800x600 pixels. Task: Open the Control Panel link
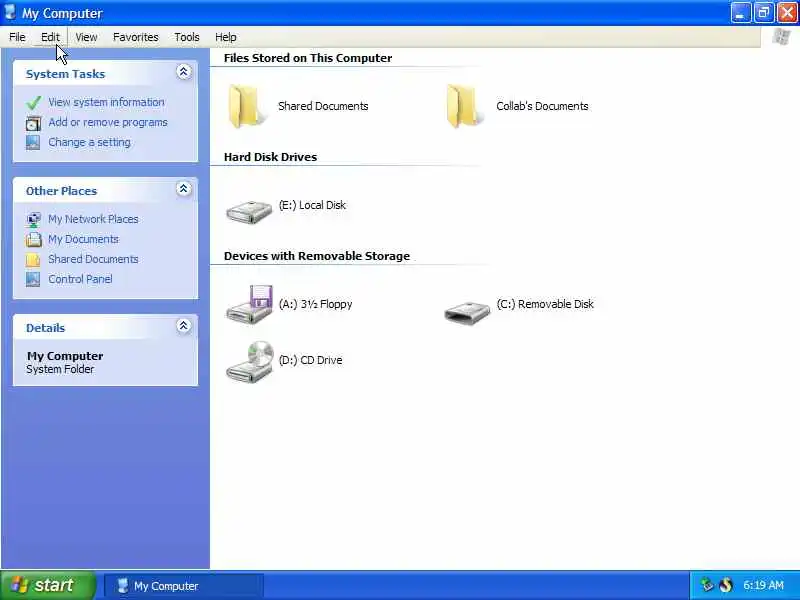(x=80, y=279)
